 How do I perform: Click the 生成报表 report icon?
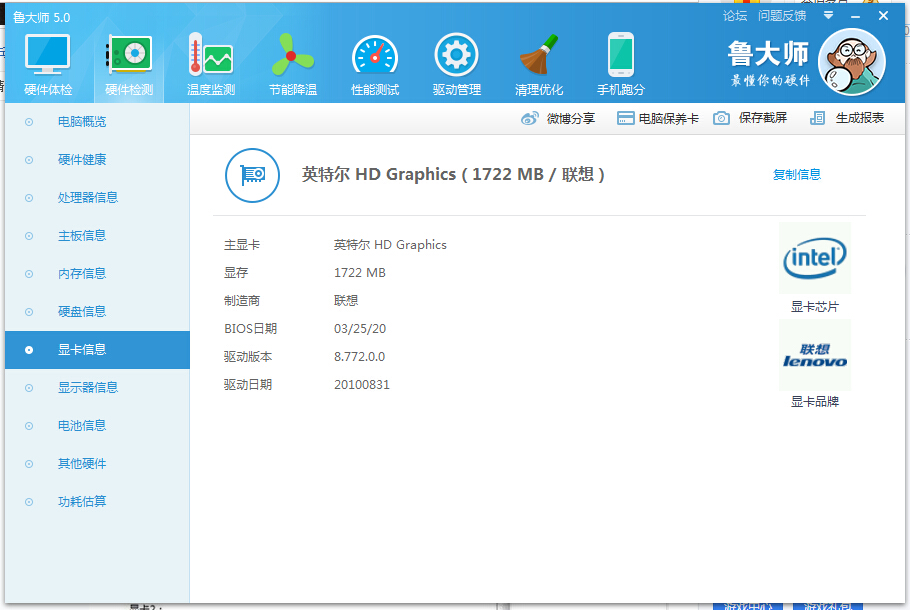tap(817, 118)
